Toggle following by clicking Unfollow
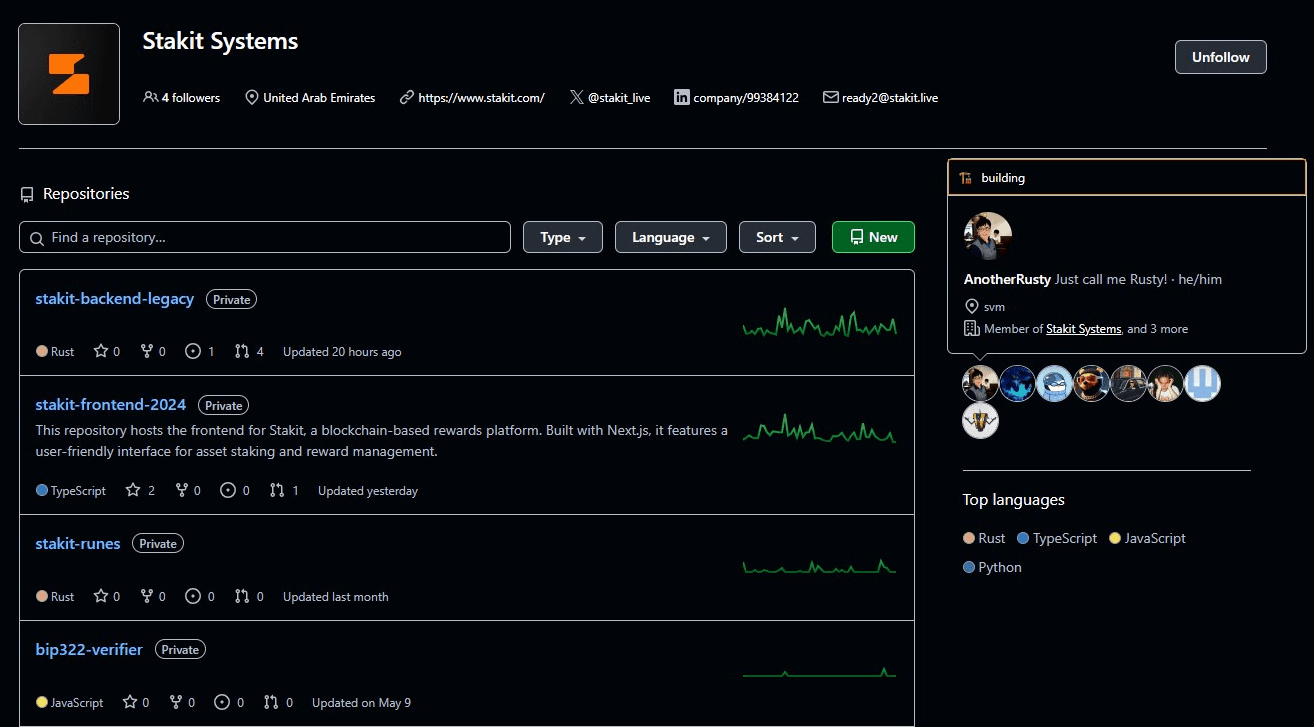The width and height of the screenshot is (1314, 727). coord(1220,57)
